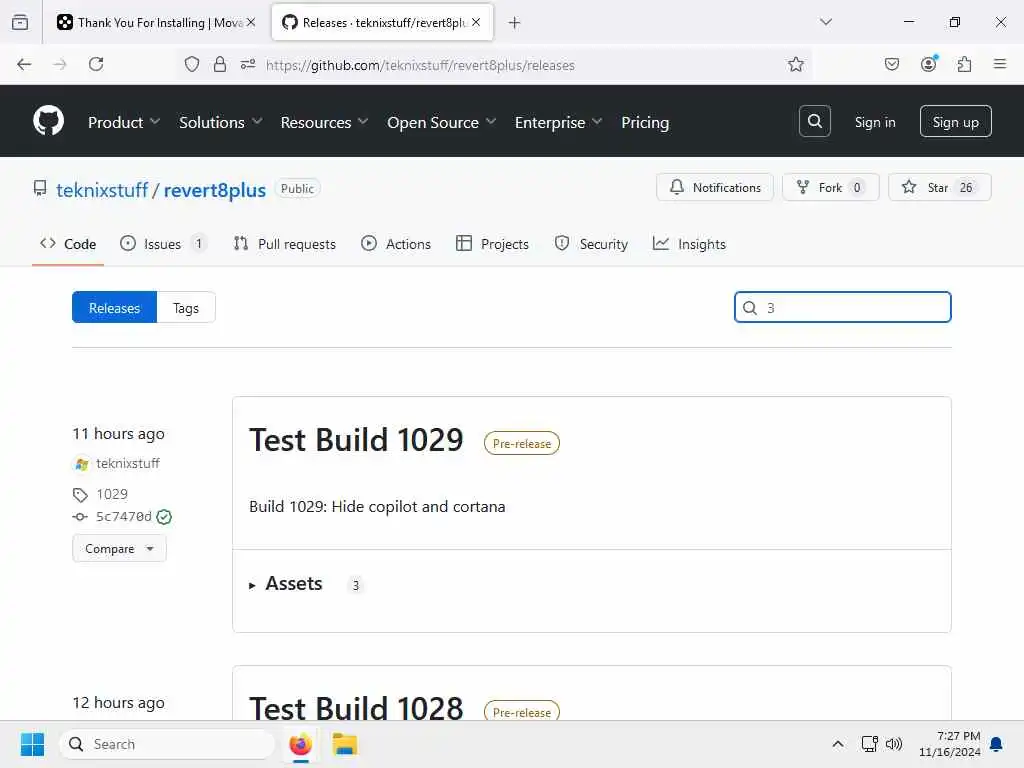Open a new browser tab
Screen dimensions: 1024x768
coord(515,22)
